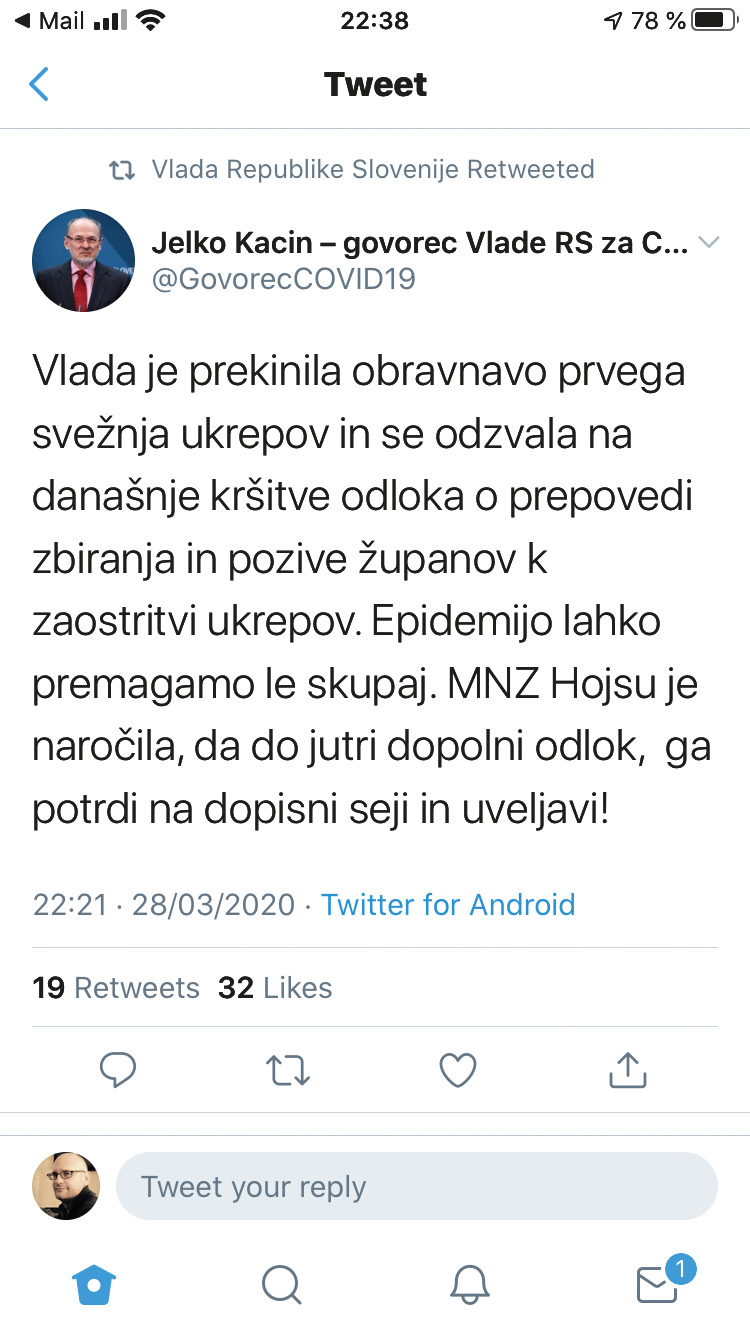Retweet using the retweet arrows icon
This screenshot has width=750, height=1334.
coord(288,1070)
